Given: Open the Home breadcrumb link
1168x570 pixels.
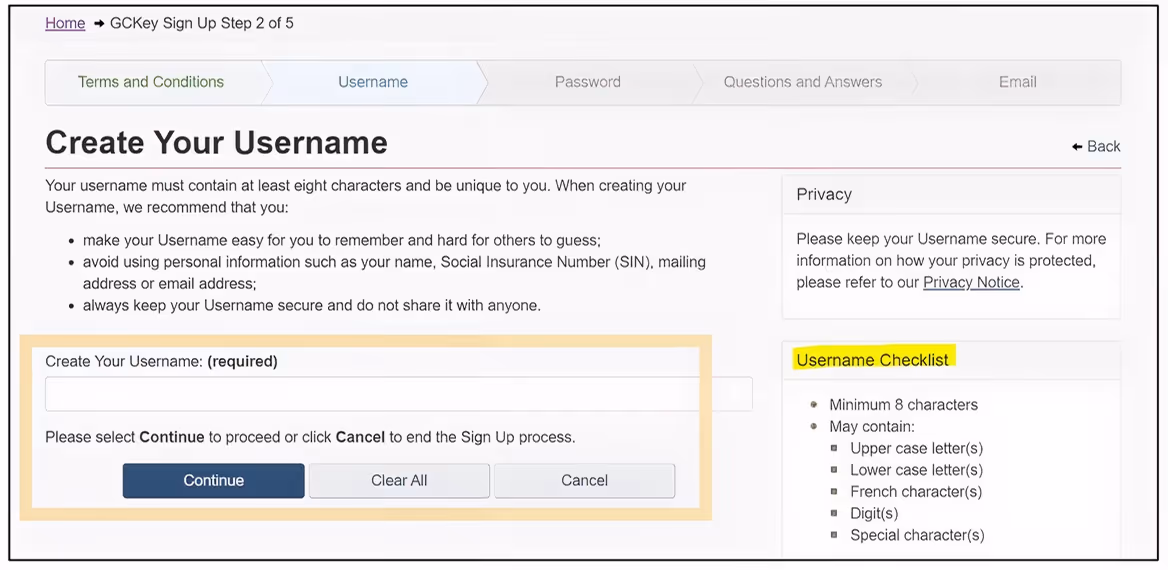Looking at the screenshot, I should (65, 23).
